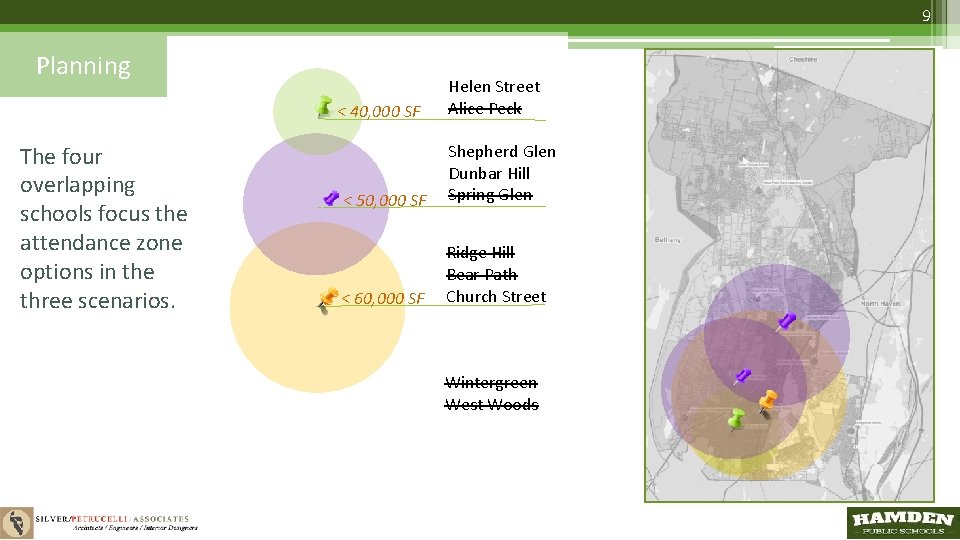960x540 pixels.
Task: Select the orange pushpin on the map
Action: click(x=767, y=403)
